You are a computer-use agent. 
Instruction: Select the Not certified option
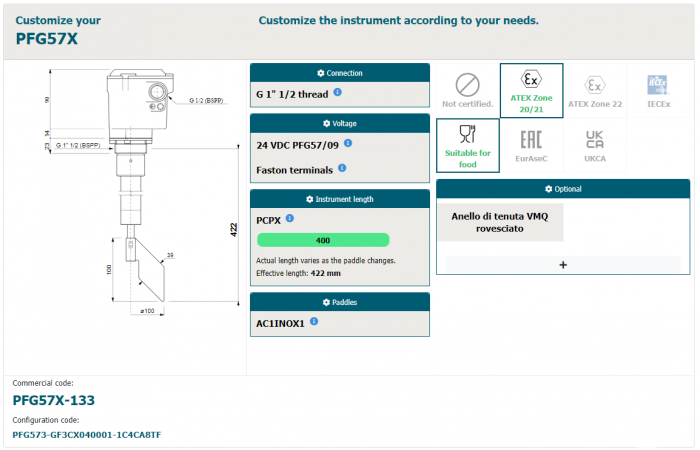467,90
